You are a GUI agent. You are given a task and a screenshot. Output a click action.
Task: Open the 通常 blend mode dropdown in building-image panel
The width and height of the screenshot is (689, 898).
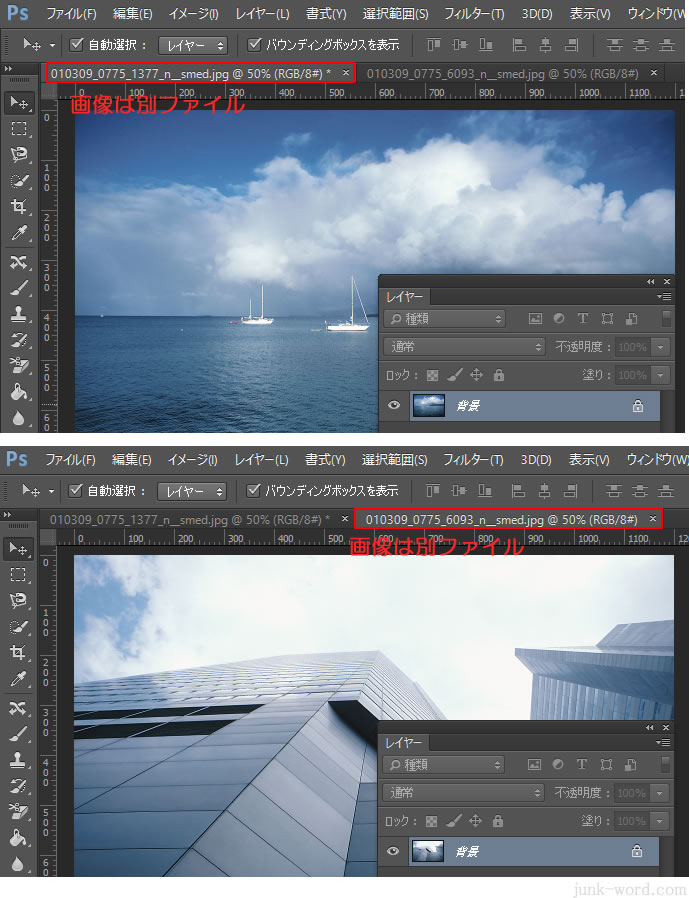click(x=463, y=793)
